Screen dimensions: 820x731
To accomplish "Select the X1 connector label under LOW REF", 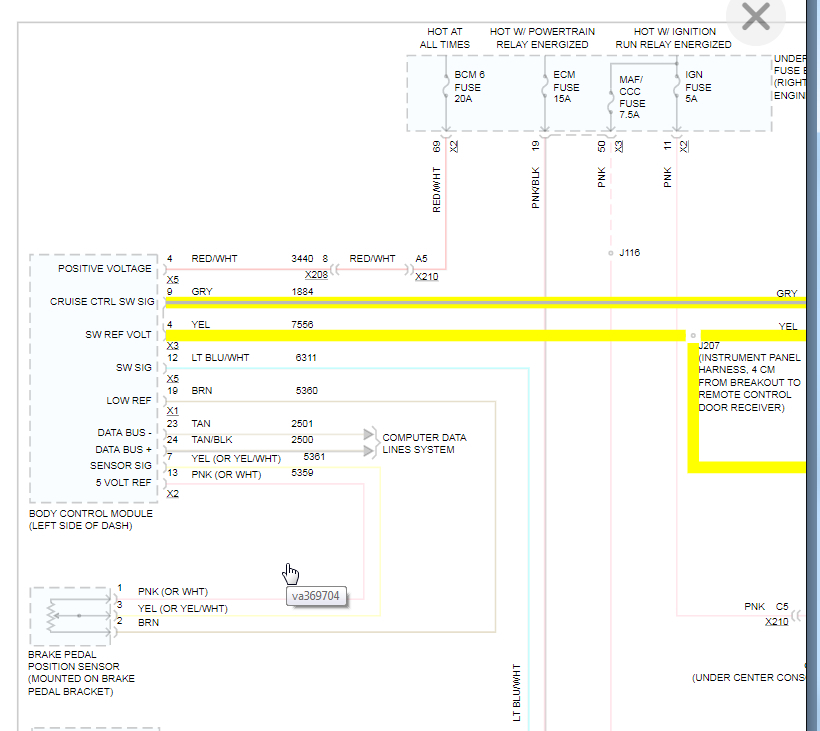I will [x=173, y=411].
